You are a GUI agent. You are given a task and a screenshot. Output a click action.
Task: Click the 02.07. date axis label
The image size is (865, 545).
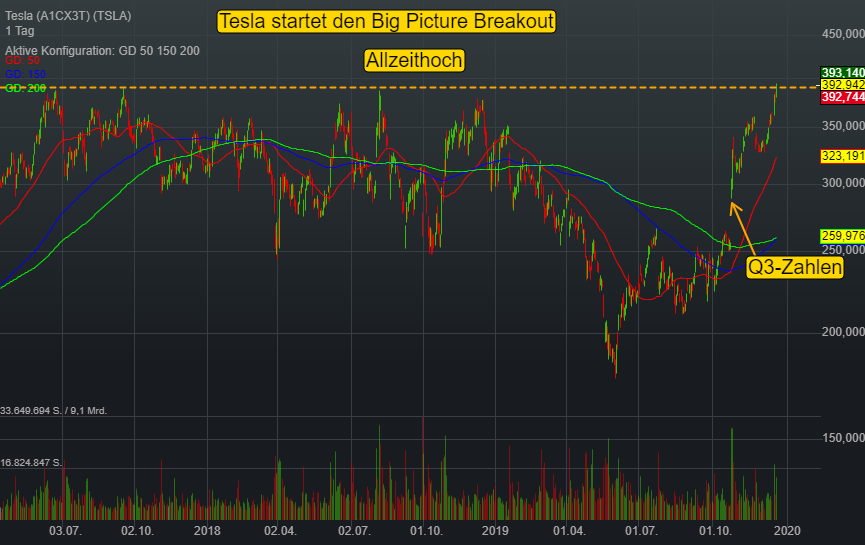[x=354, y=531]
